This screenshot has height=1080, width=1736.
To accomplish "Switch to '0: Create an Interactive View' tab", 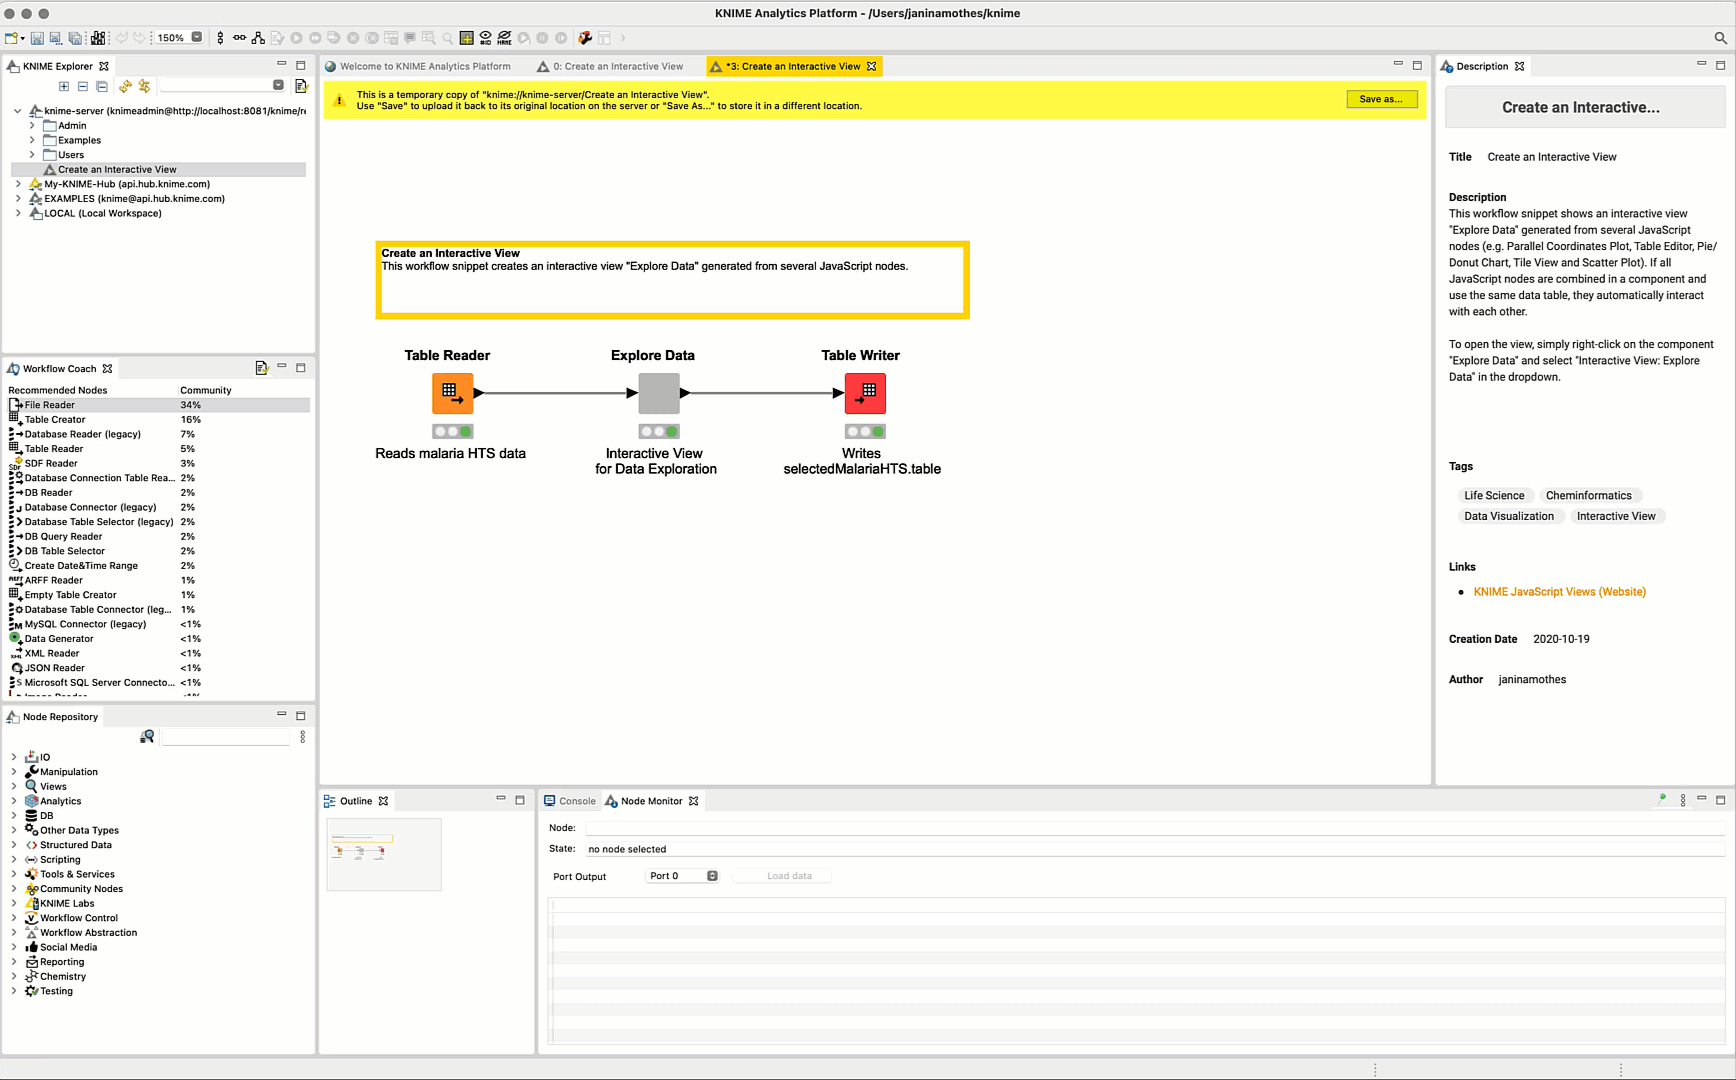I will [x=610, y=66].
